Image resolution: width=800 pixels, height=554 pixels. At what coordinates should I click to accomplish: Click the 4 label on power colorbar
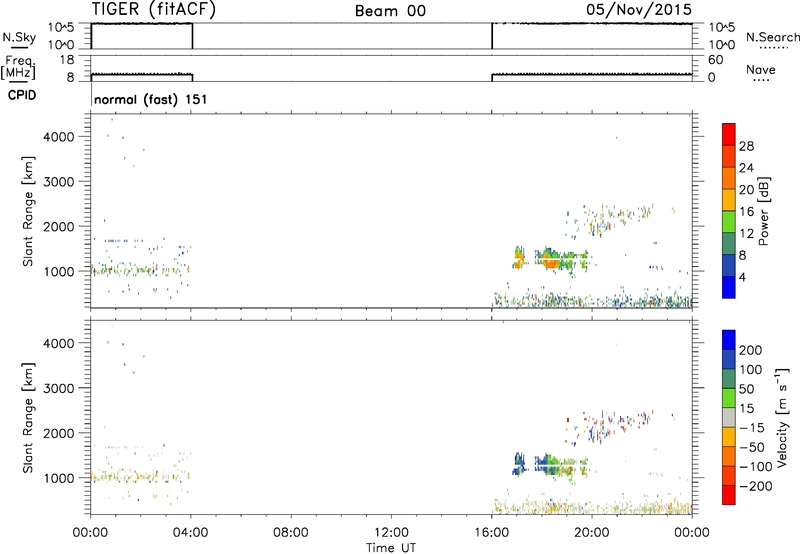[743, 277]
